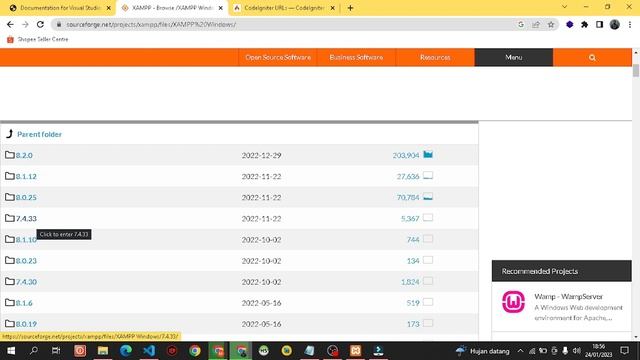Viewport: 640px width, 360px height.
Task: Open Hujan datang weather widget
Action: point(482,351)
